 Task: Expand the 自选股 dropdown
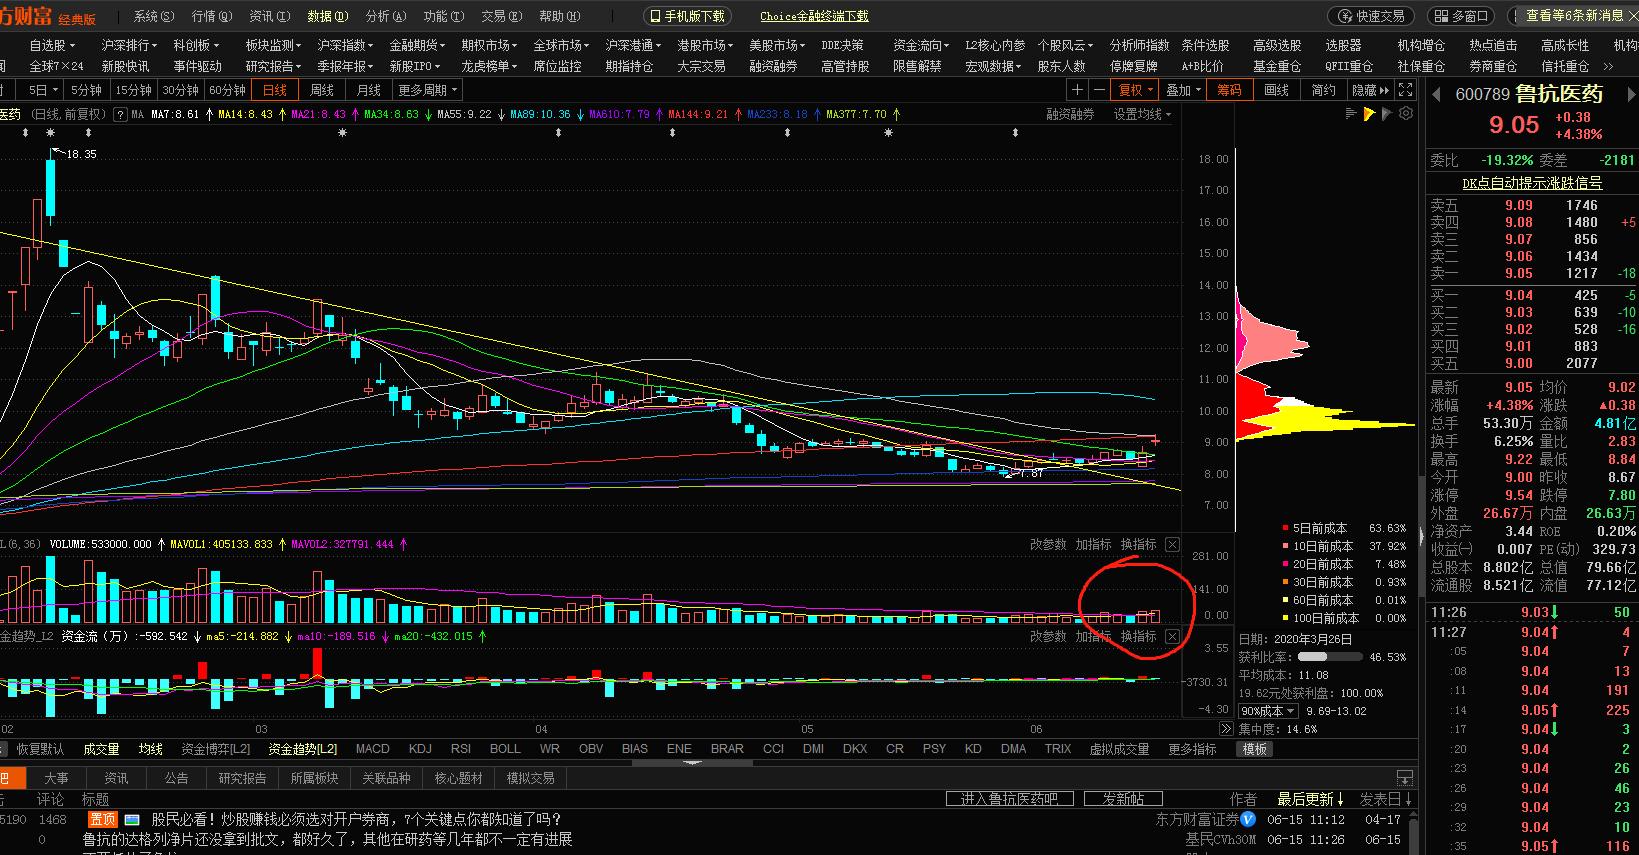[52, 45]
